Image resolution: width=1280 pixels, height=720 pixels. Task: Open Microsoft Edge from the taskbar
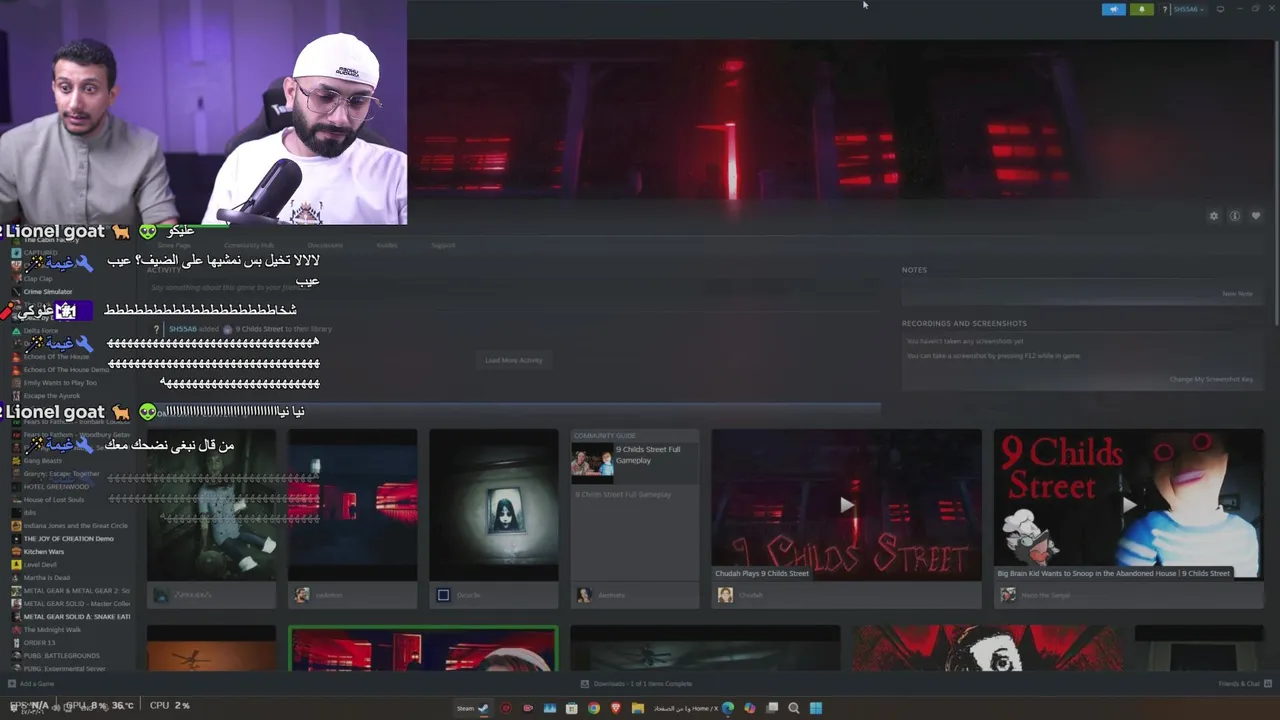[728, 708]
